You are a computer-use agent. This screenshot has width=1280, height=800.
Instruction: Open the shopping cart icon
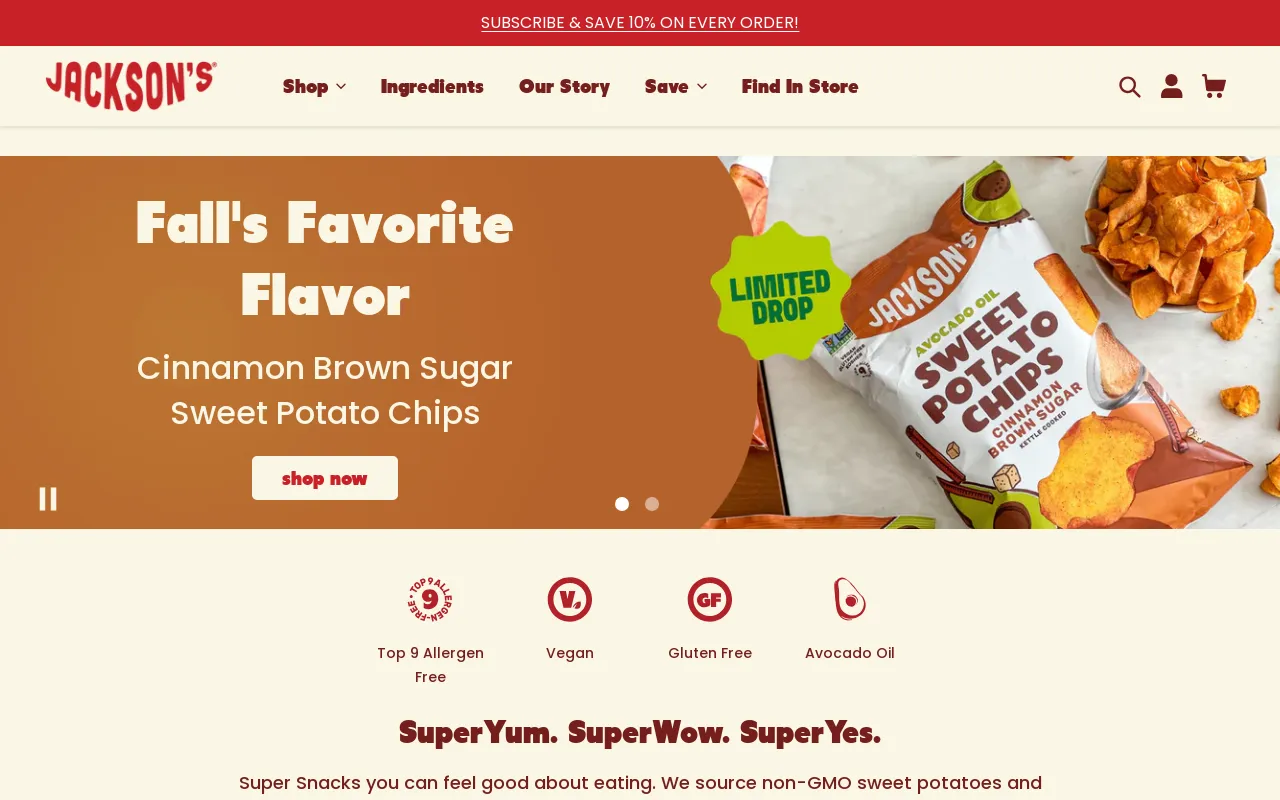(x=1214, y=86)
